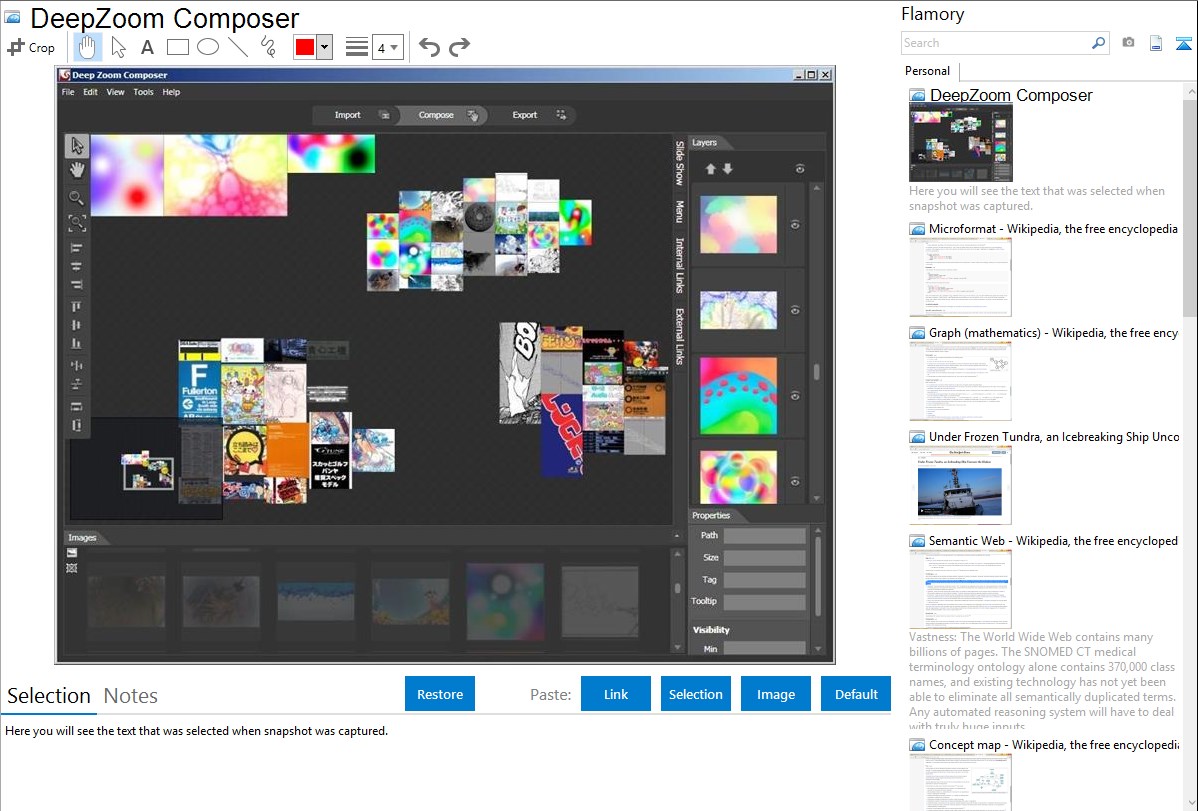Switch to the Notes tab
1198x811 pixels.
(131, 696)
